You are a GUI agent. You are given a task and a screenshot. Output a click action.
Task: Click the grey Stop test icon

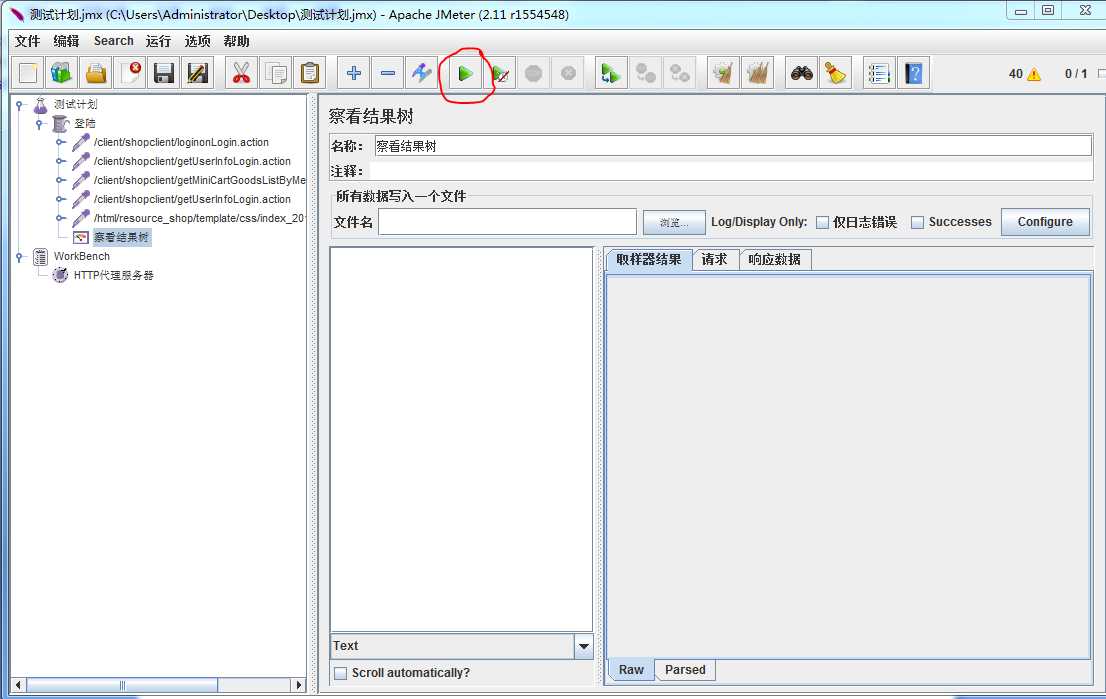[534, 73]
